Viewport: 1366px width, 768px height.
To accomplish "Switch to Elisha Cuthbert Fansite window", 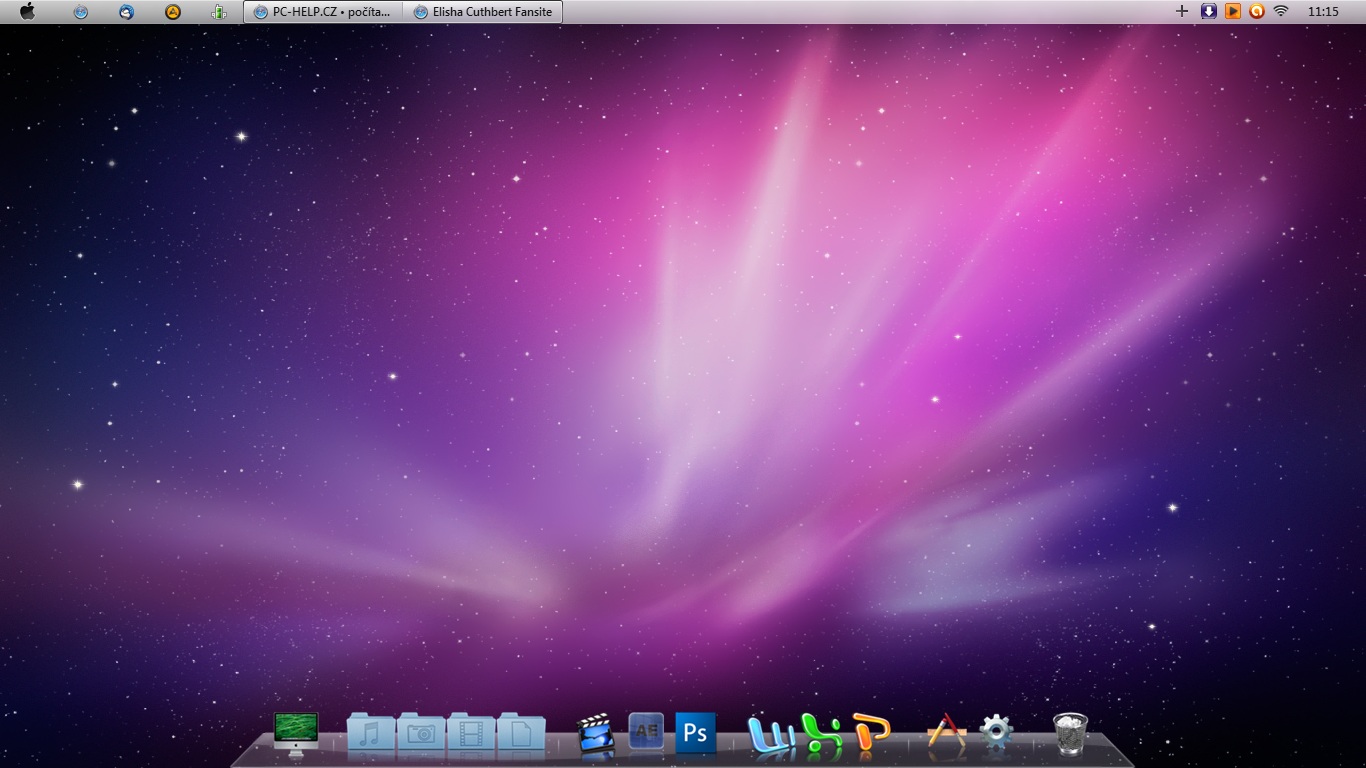I will [482, 12].
